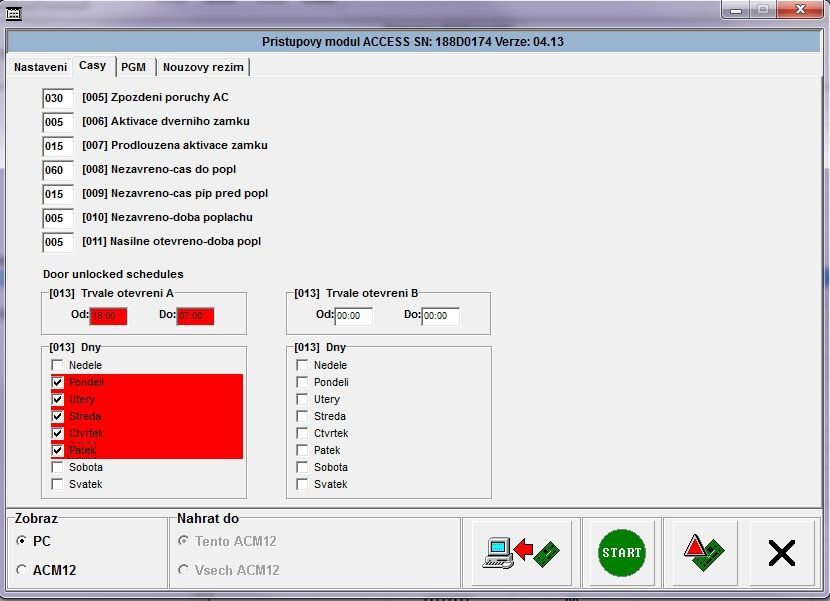Toggle Svatek checkbox in schedule A
830x601 pixels.
coord(58,485)
